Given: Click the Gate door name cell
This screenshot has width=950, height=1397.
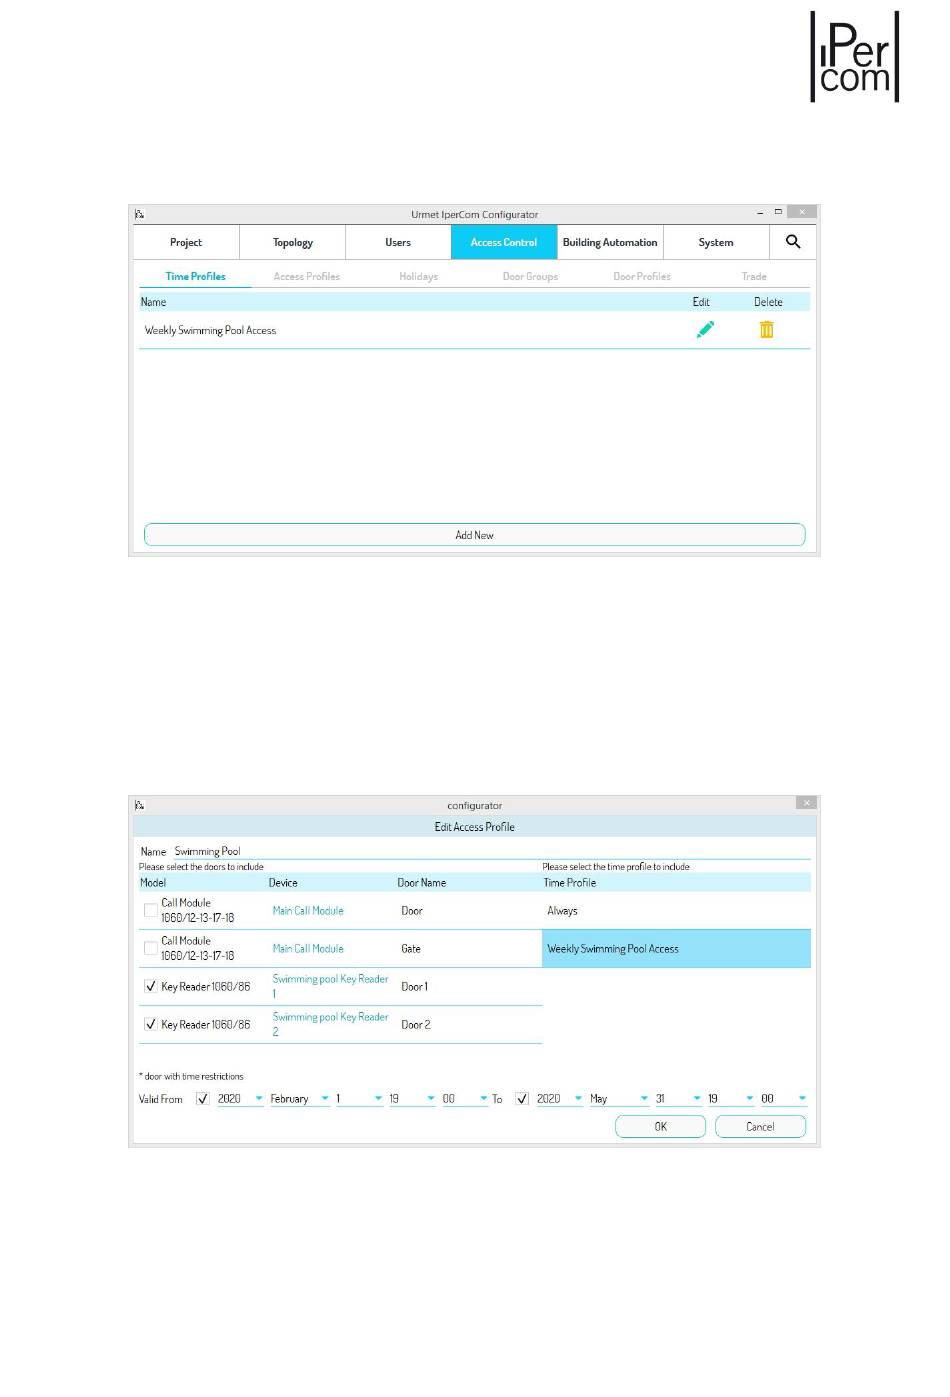Looking at the screenshot, I should [x=411, y=949].
